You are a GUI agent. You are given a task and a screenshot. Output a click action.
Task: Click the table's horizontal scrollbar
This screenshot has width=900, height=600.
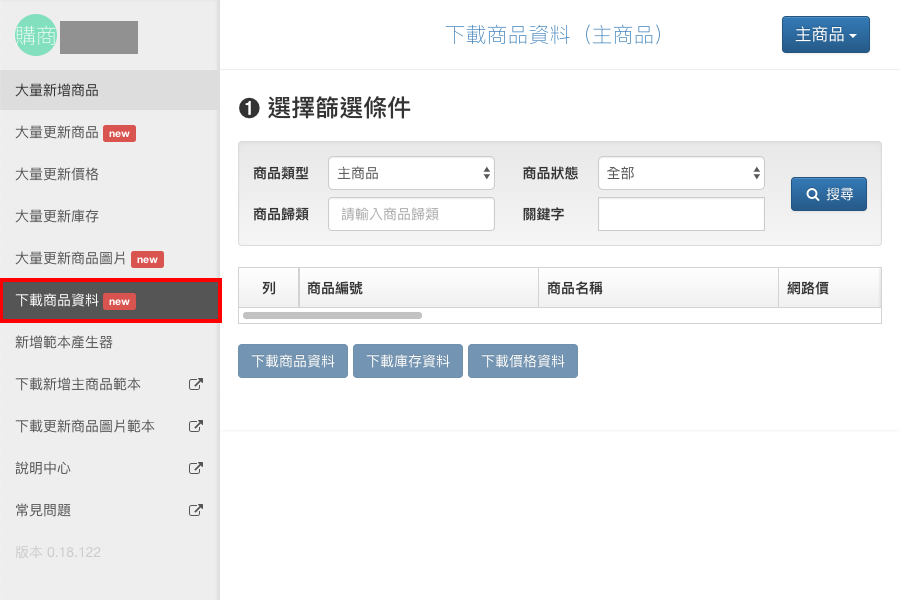[x=332, y=315]
